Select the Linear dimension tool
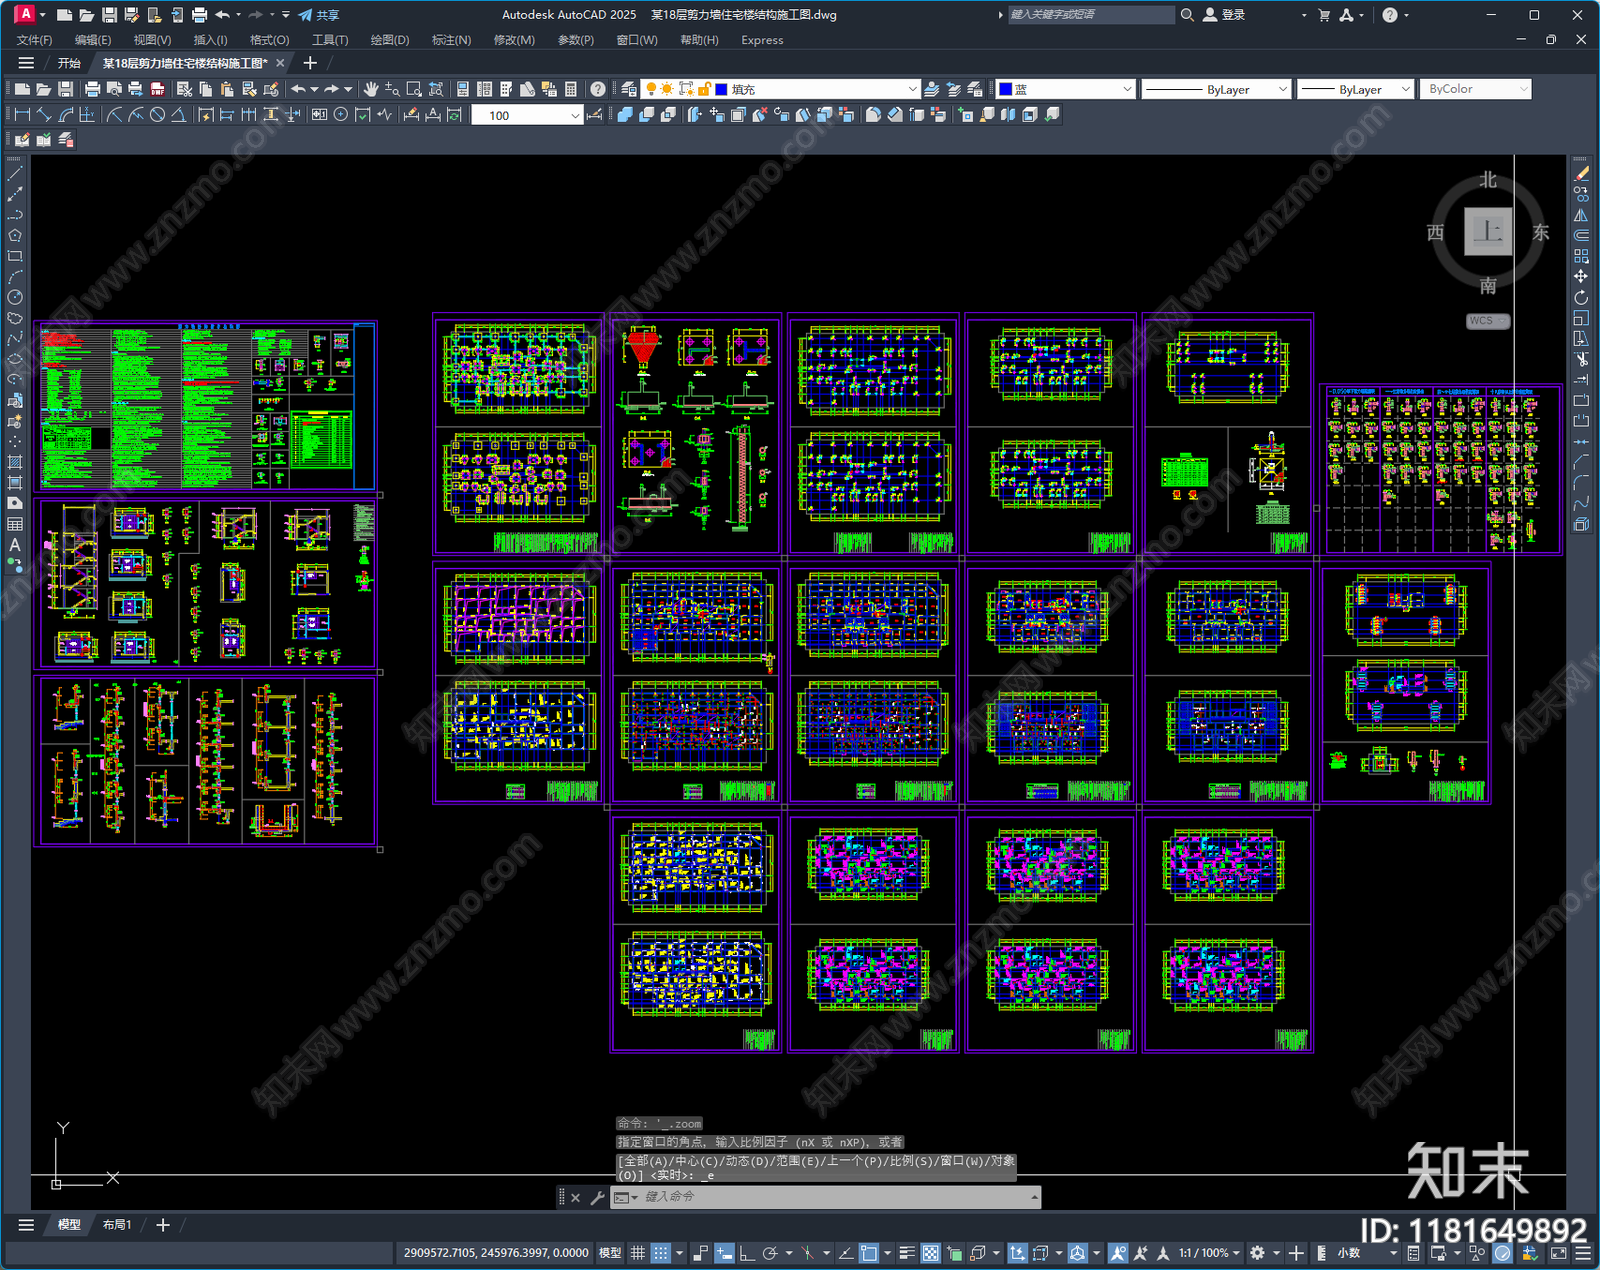Viewport: 1600px width, 1270px height. click(x=22, y=115)
